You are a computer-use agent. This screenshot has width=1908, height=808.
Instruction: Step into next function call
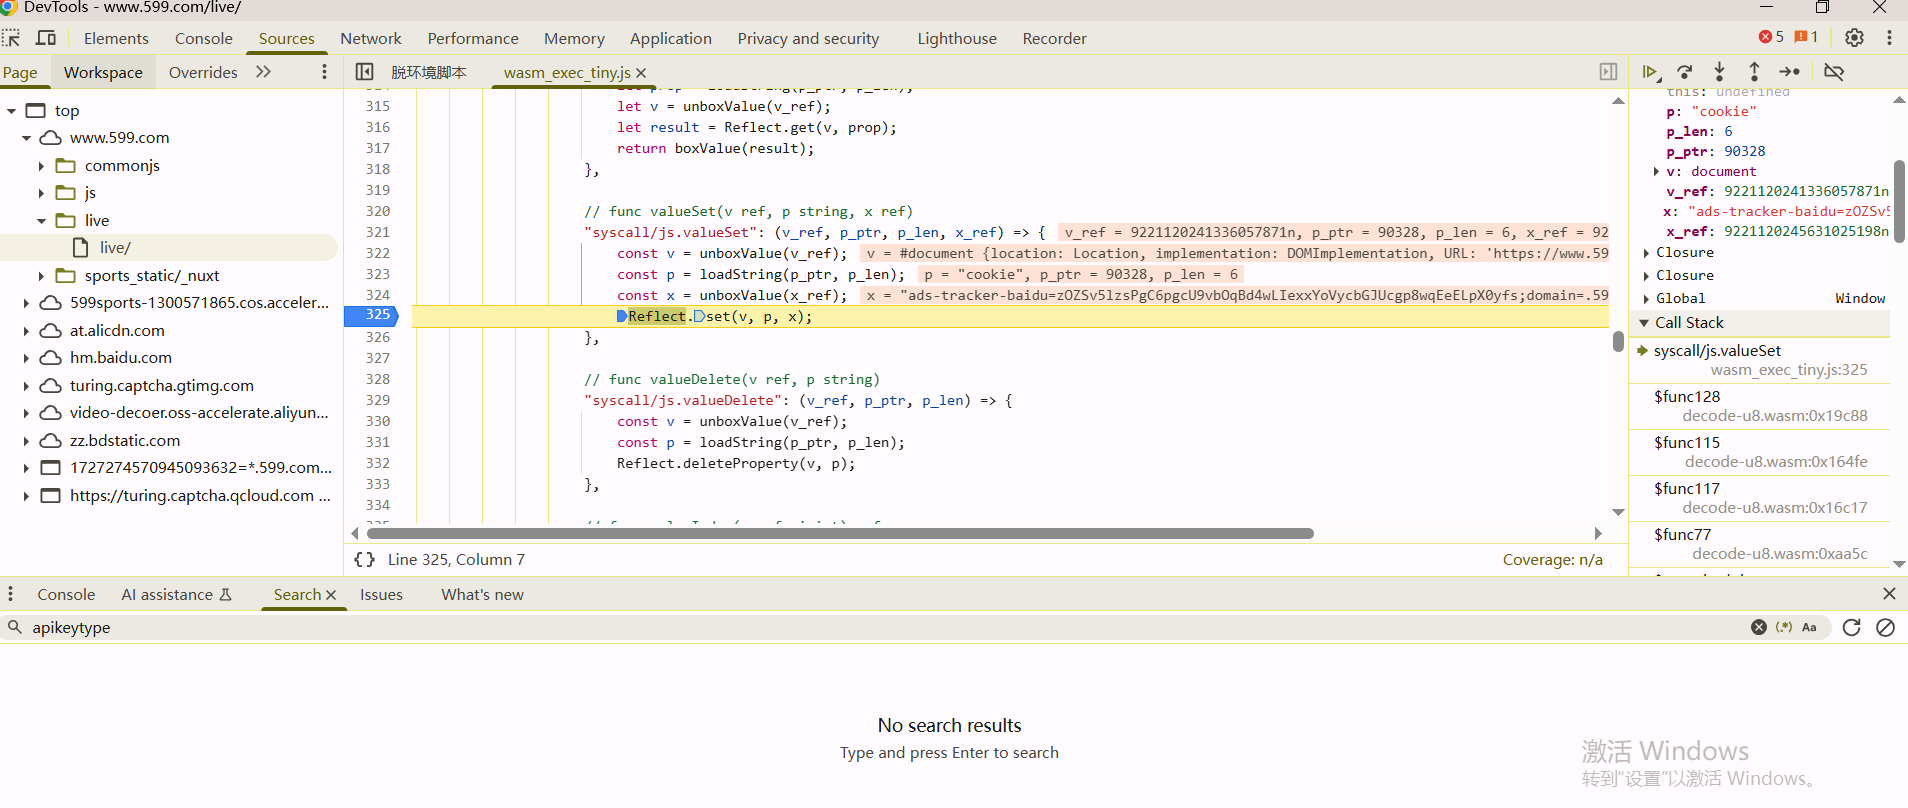click(1719, 72)
